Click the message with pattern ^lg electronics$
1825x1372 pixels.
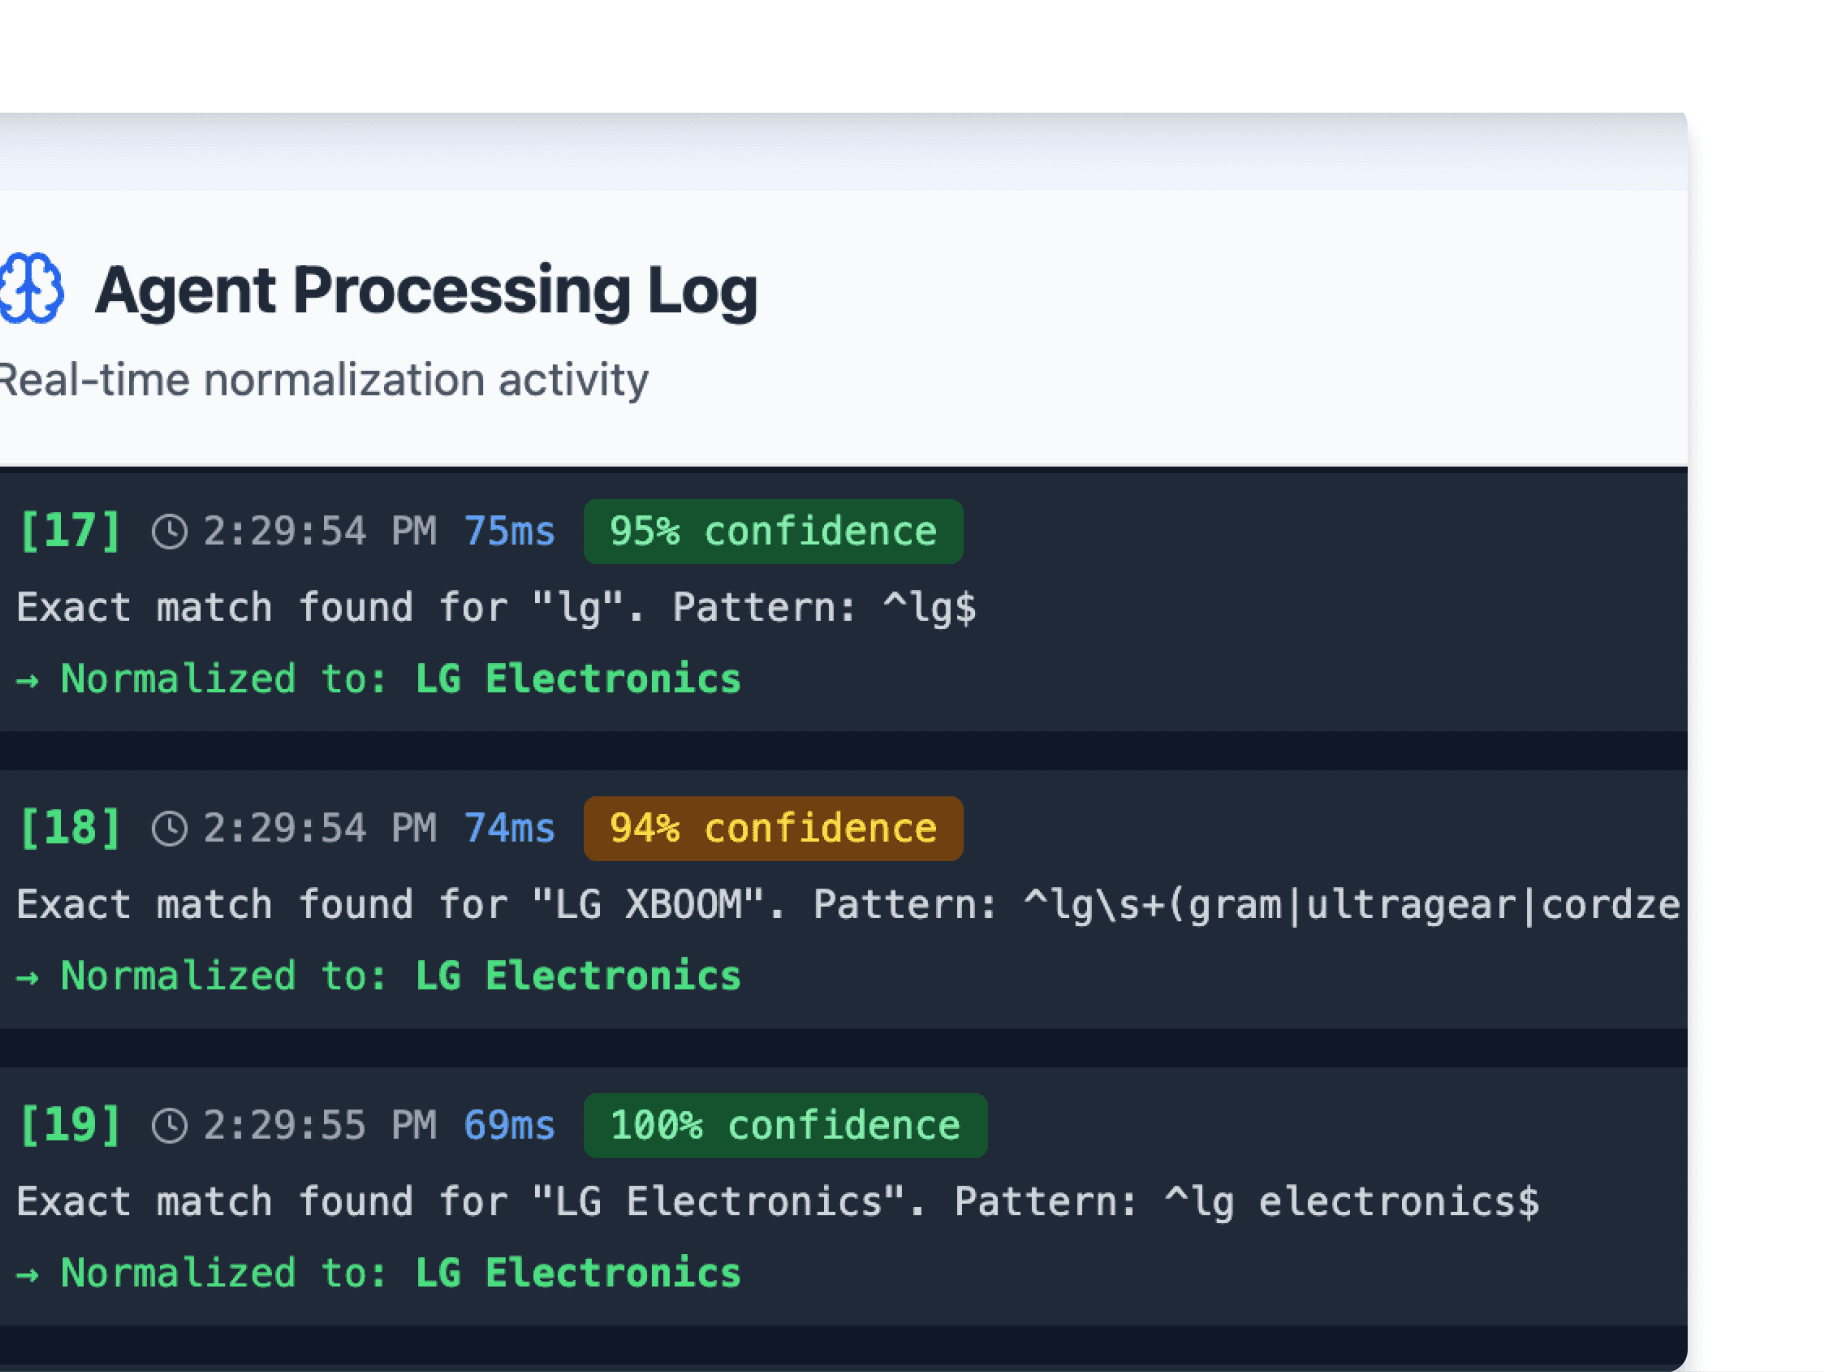click(778, 1201)
